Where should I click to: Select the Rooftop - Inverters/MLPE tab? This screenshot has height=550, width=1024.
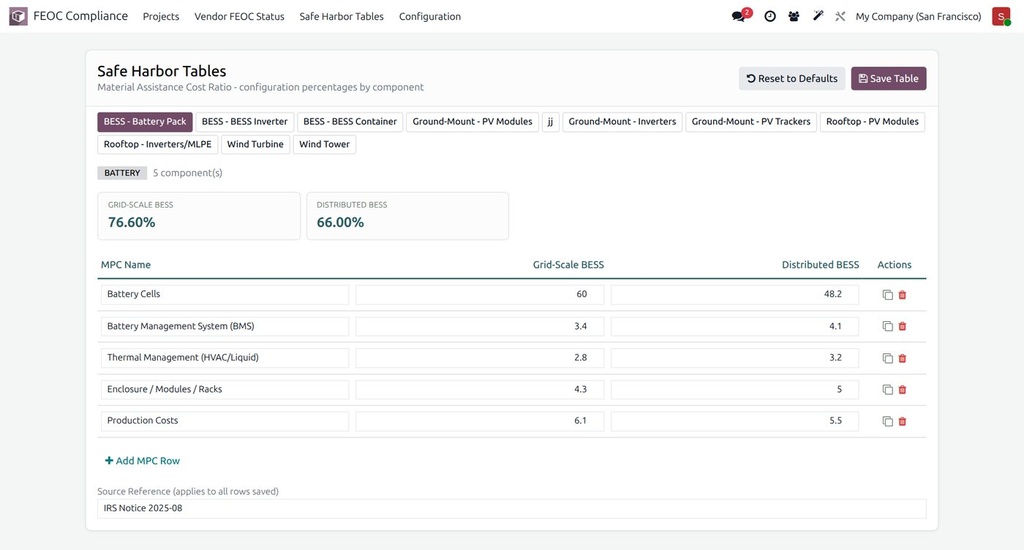(x=157, y=144)
